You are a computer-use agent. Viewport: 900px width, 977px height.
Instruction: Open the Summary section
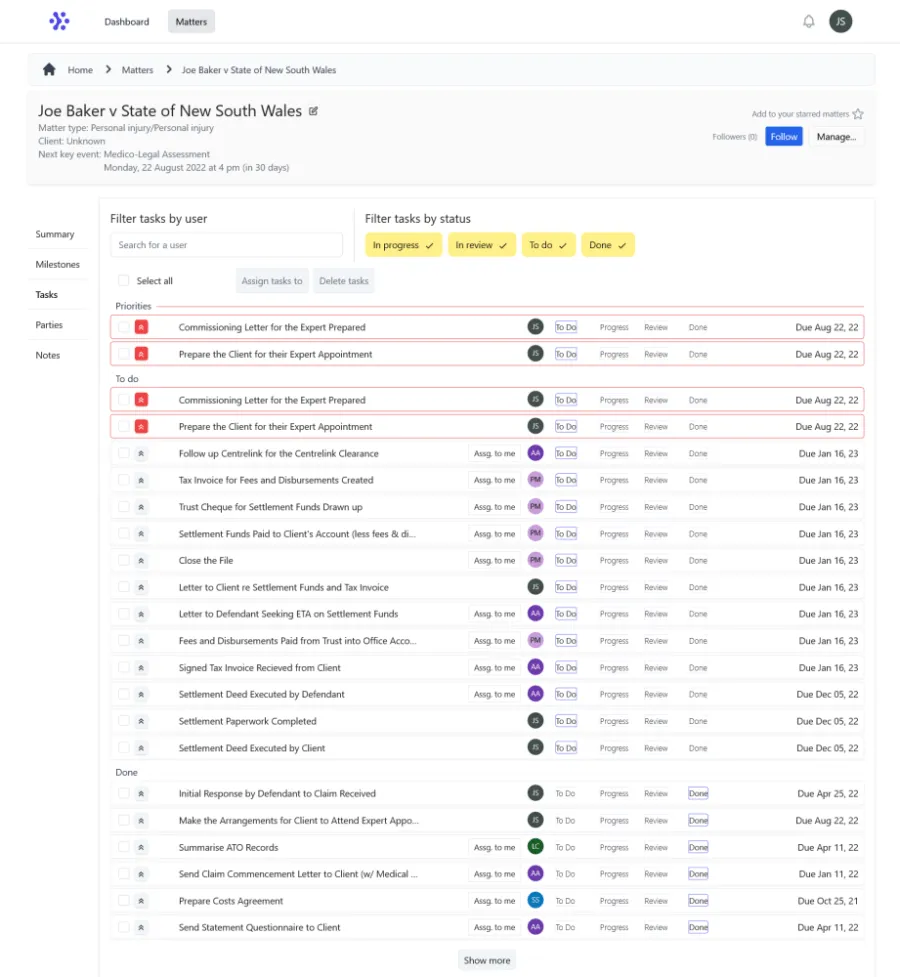(55, 234)
